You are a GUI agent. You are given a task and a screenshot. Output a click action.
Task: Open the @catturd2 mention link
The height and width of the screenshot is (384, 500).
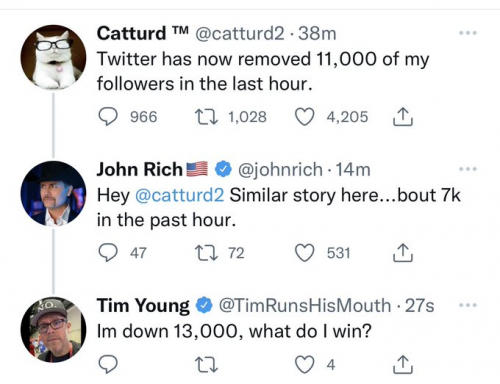point(179,195)
